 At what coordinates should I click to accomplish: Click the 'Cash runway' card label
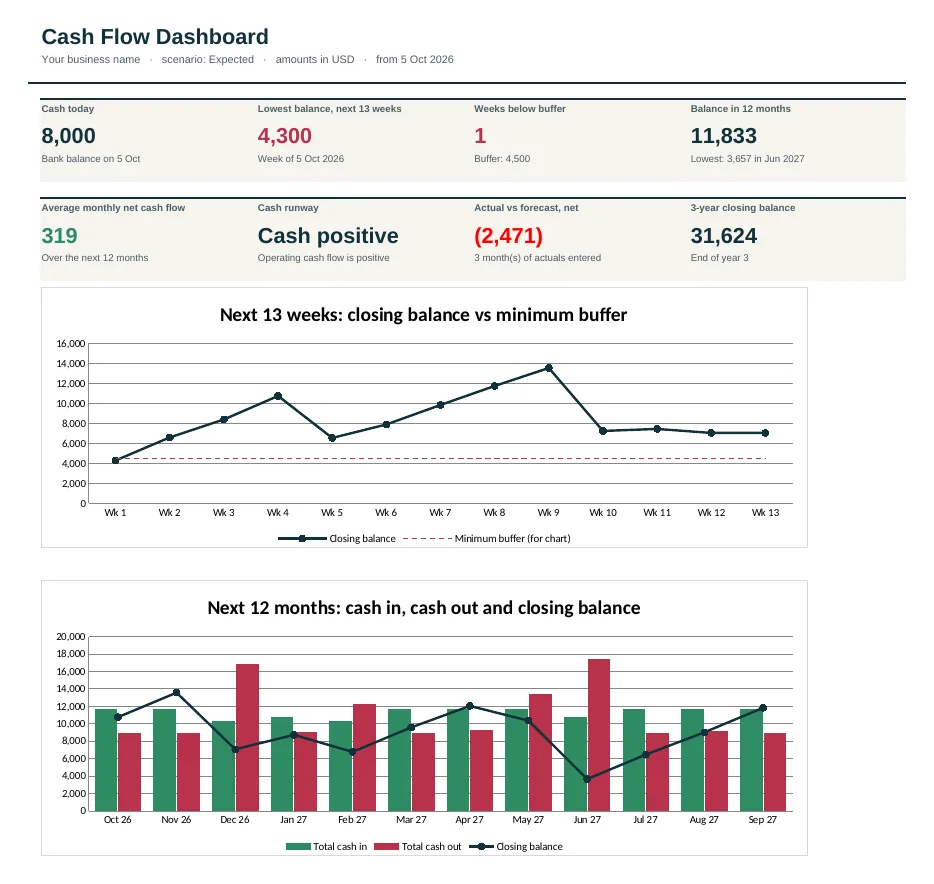pyautogui.click(x=288, y=208)
